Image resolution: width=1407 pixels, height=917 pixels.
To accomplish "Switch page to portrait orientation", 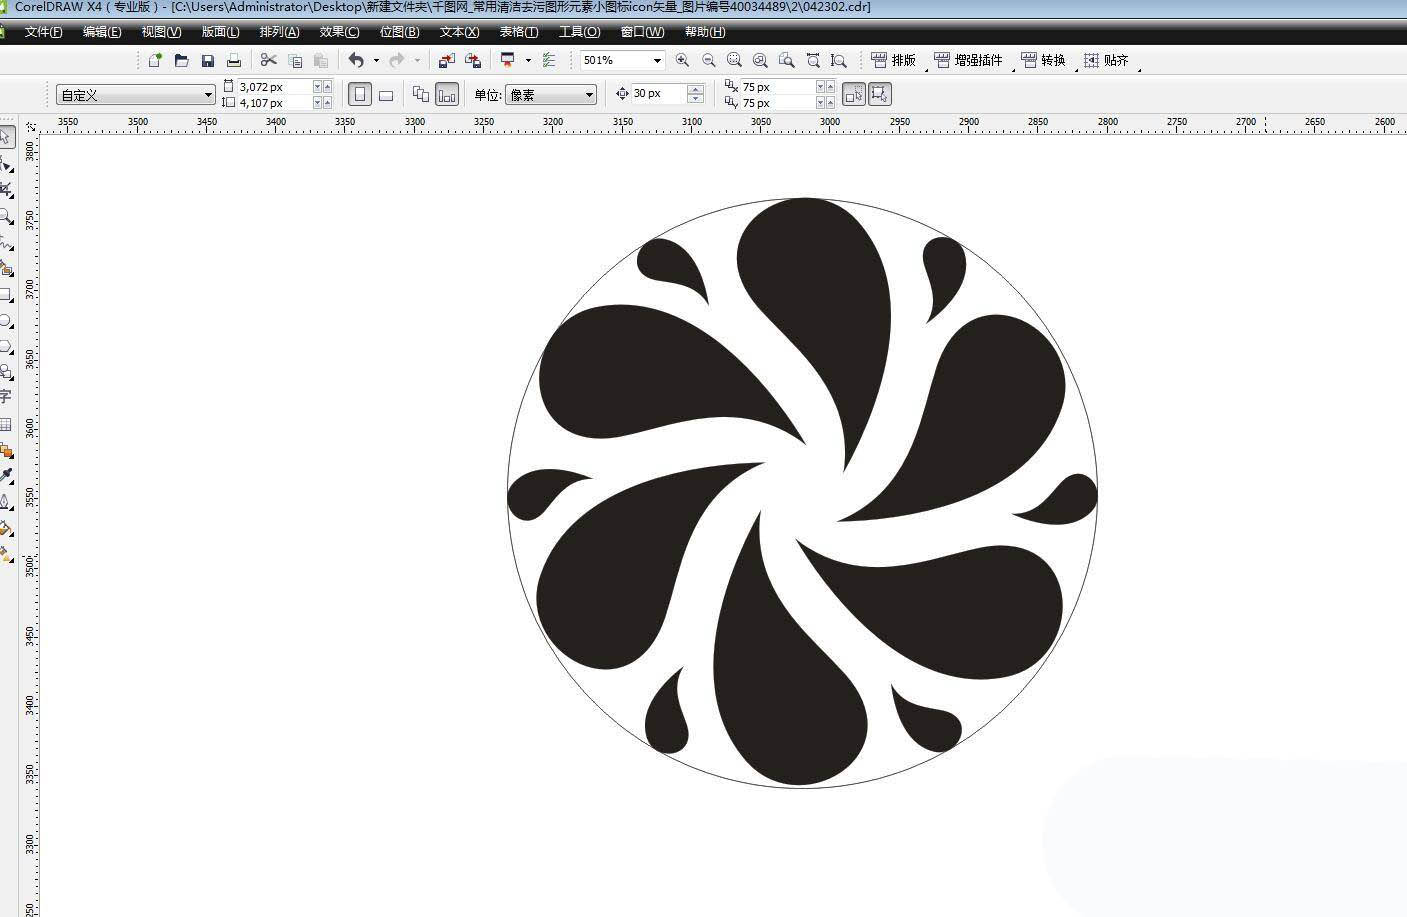I will pos(360,95).
